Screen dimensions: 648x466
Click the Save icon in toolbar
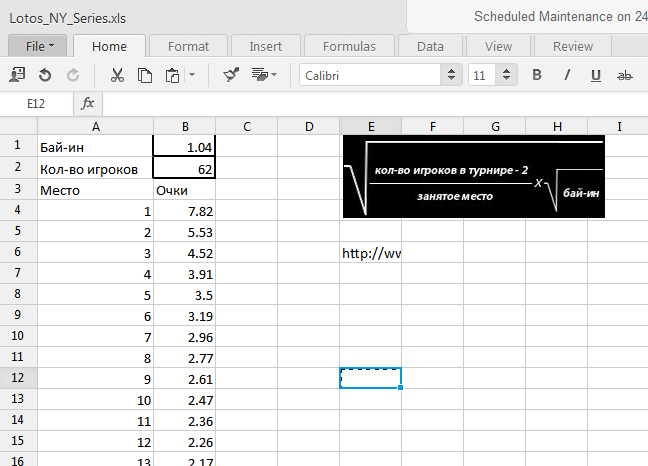tap(17, 75)
